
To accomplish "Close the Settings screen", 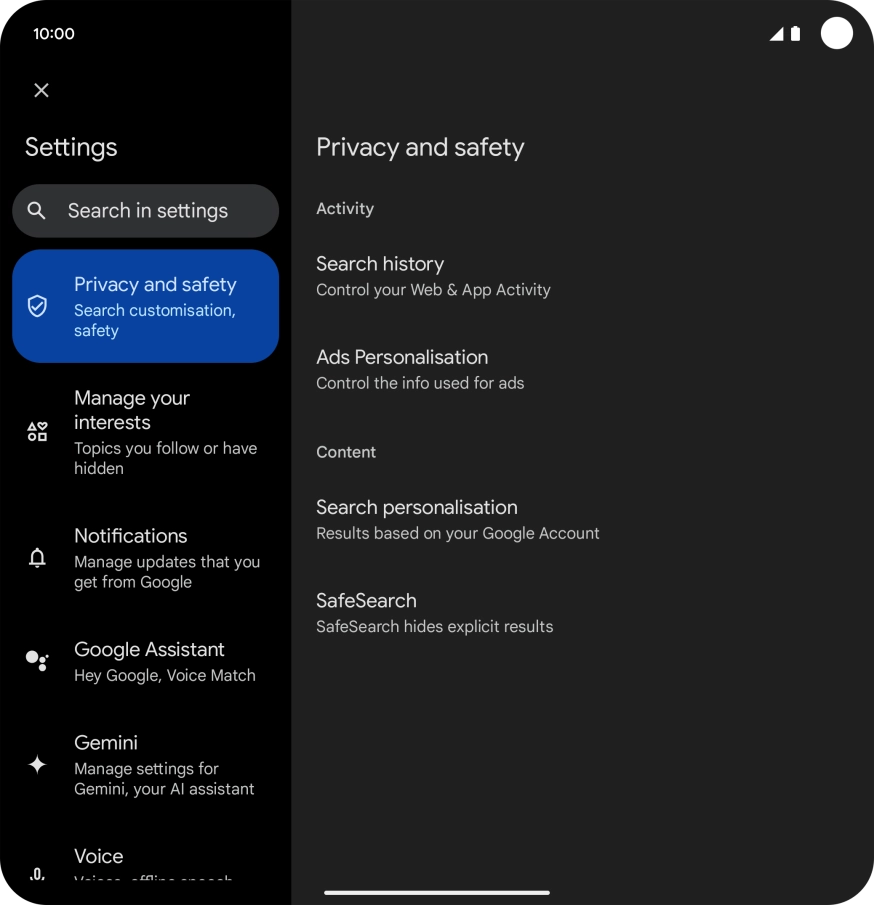I will (x=41, y=90).
